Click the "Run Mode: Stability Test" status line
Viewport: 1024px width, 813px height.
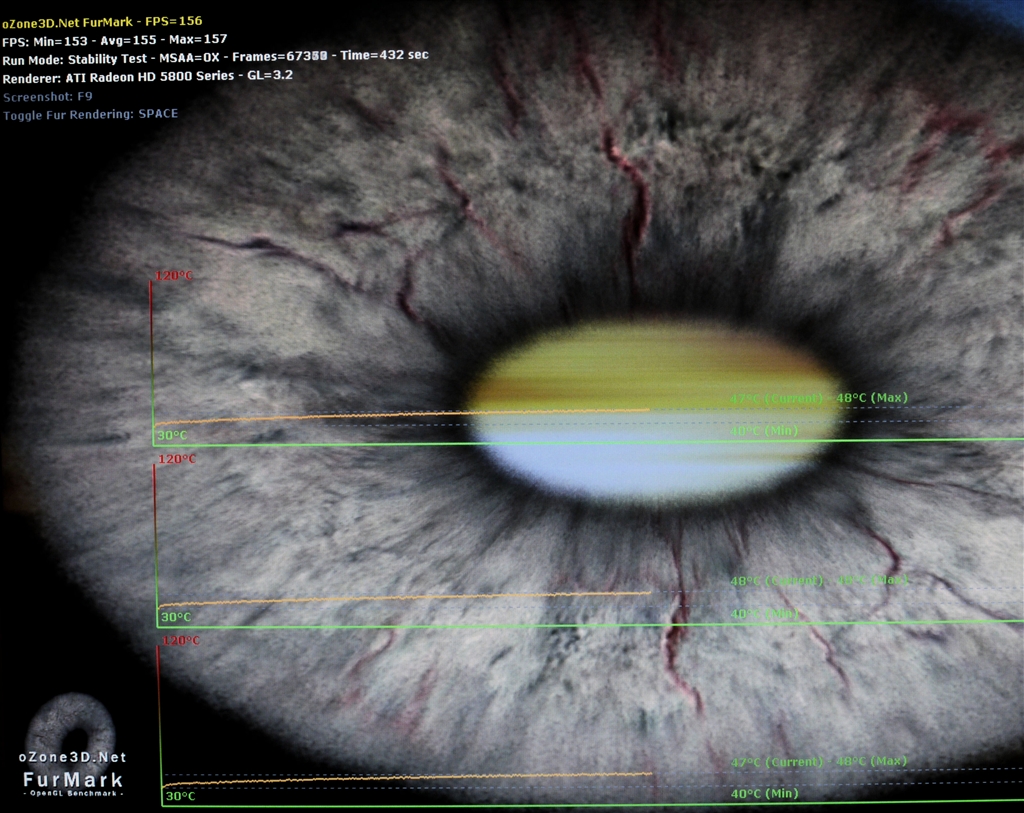[216, 57]
